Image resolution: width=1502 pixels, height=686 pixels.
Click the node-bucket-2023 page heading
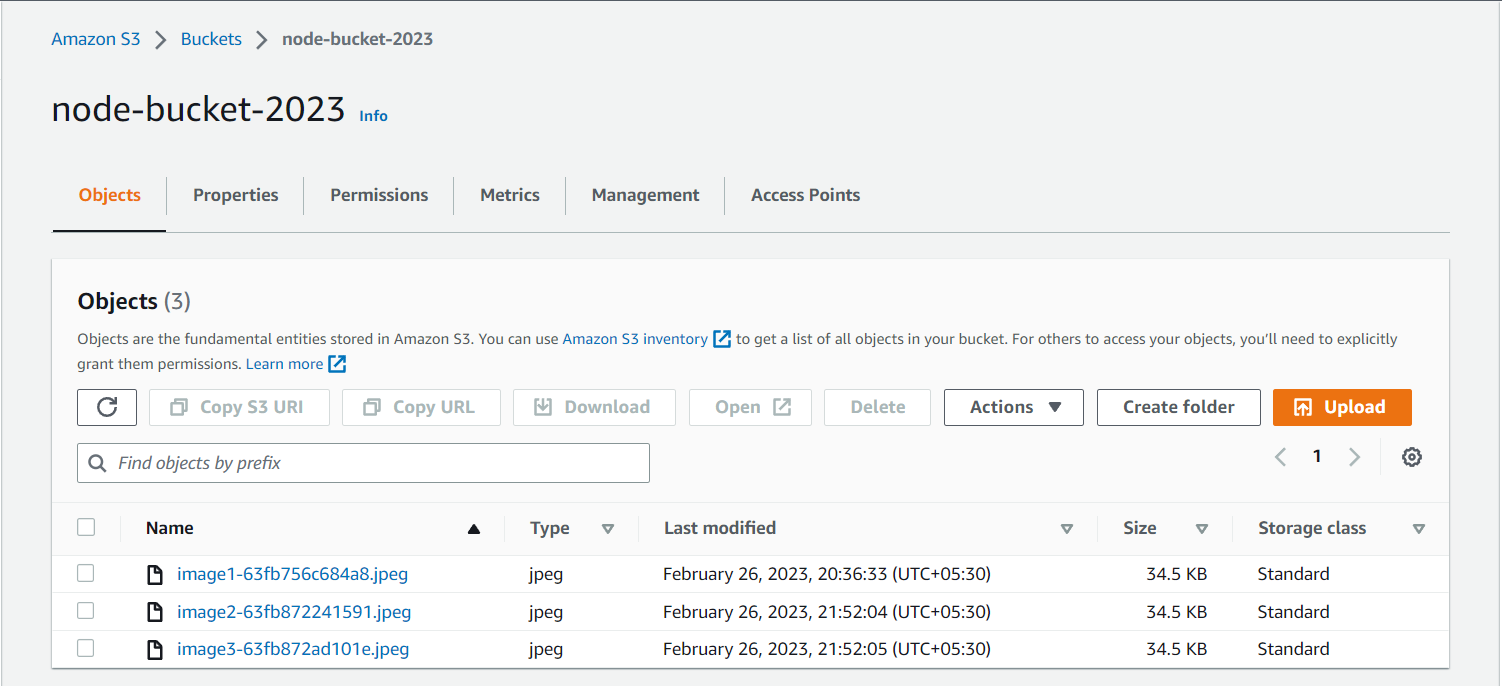pos(198,109)
